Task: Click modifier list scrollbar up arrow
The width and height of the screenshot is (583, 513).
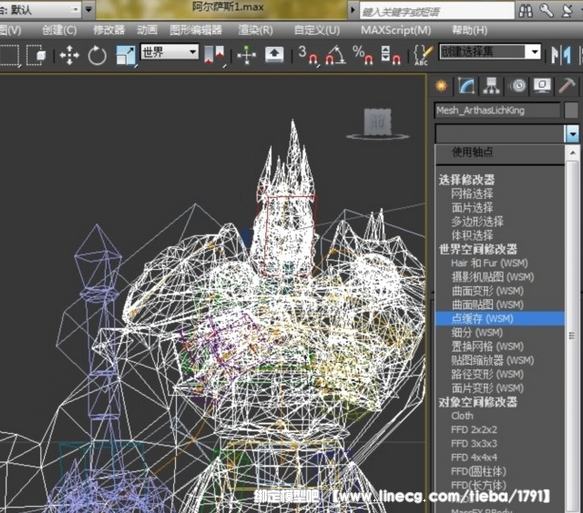Action: pyautogui.click(x=572, y=153)
